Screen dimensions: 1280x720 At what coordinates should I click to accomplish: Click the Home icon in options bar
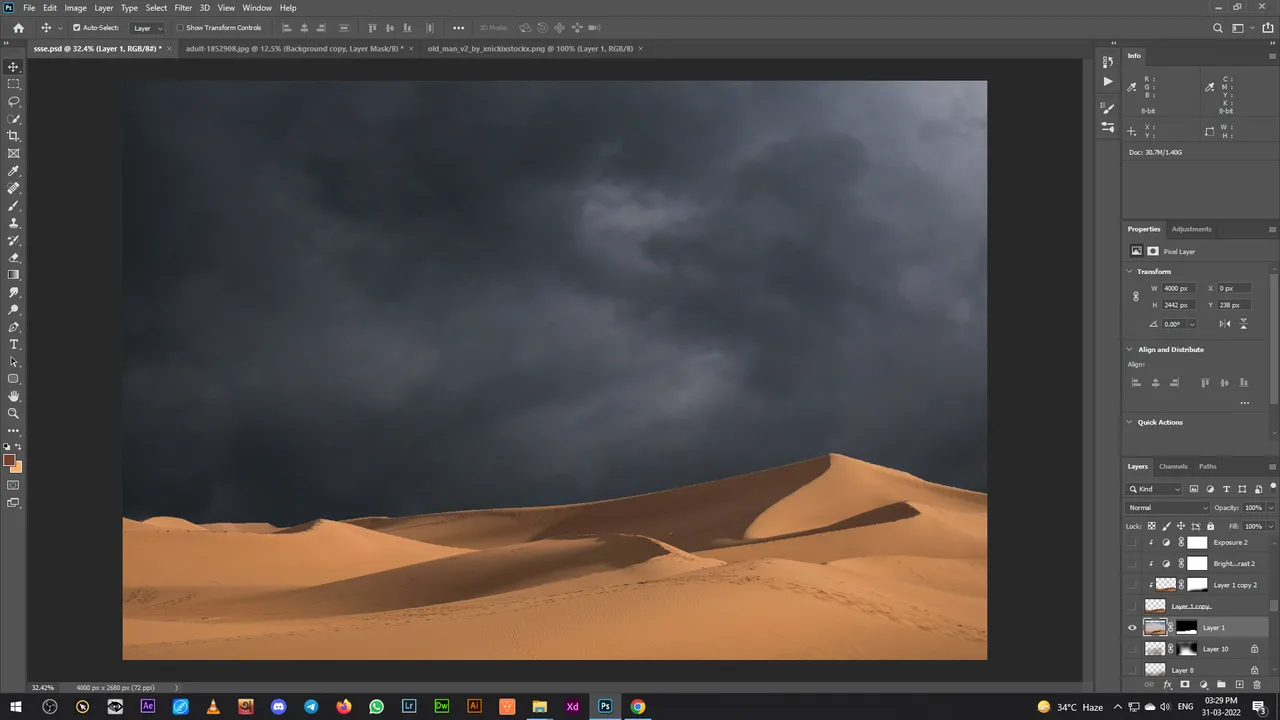[18, 28]
